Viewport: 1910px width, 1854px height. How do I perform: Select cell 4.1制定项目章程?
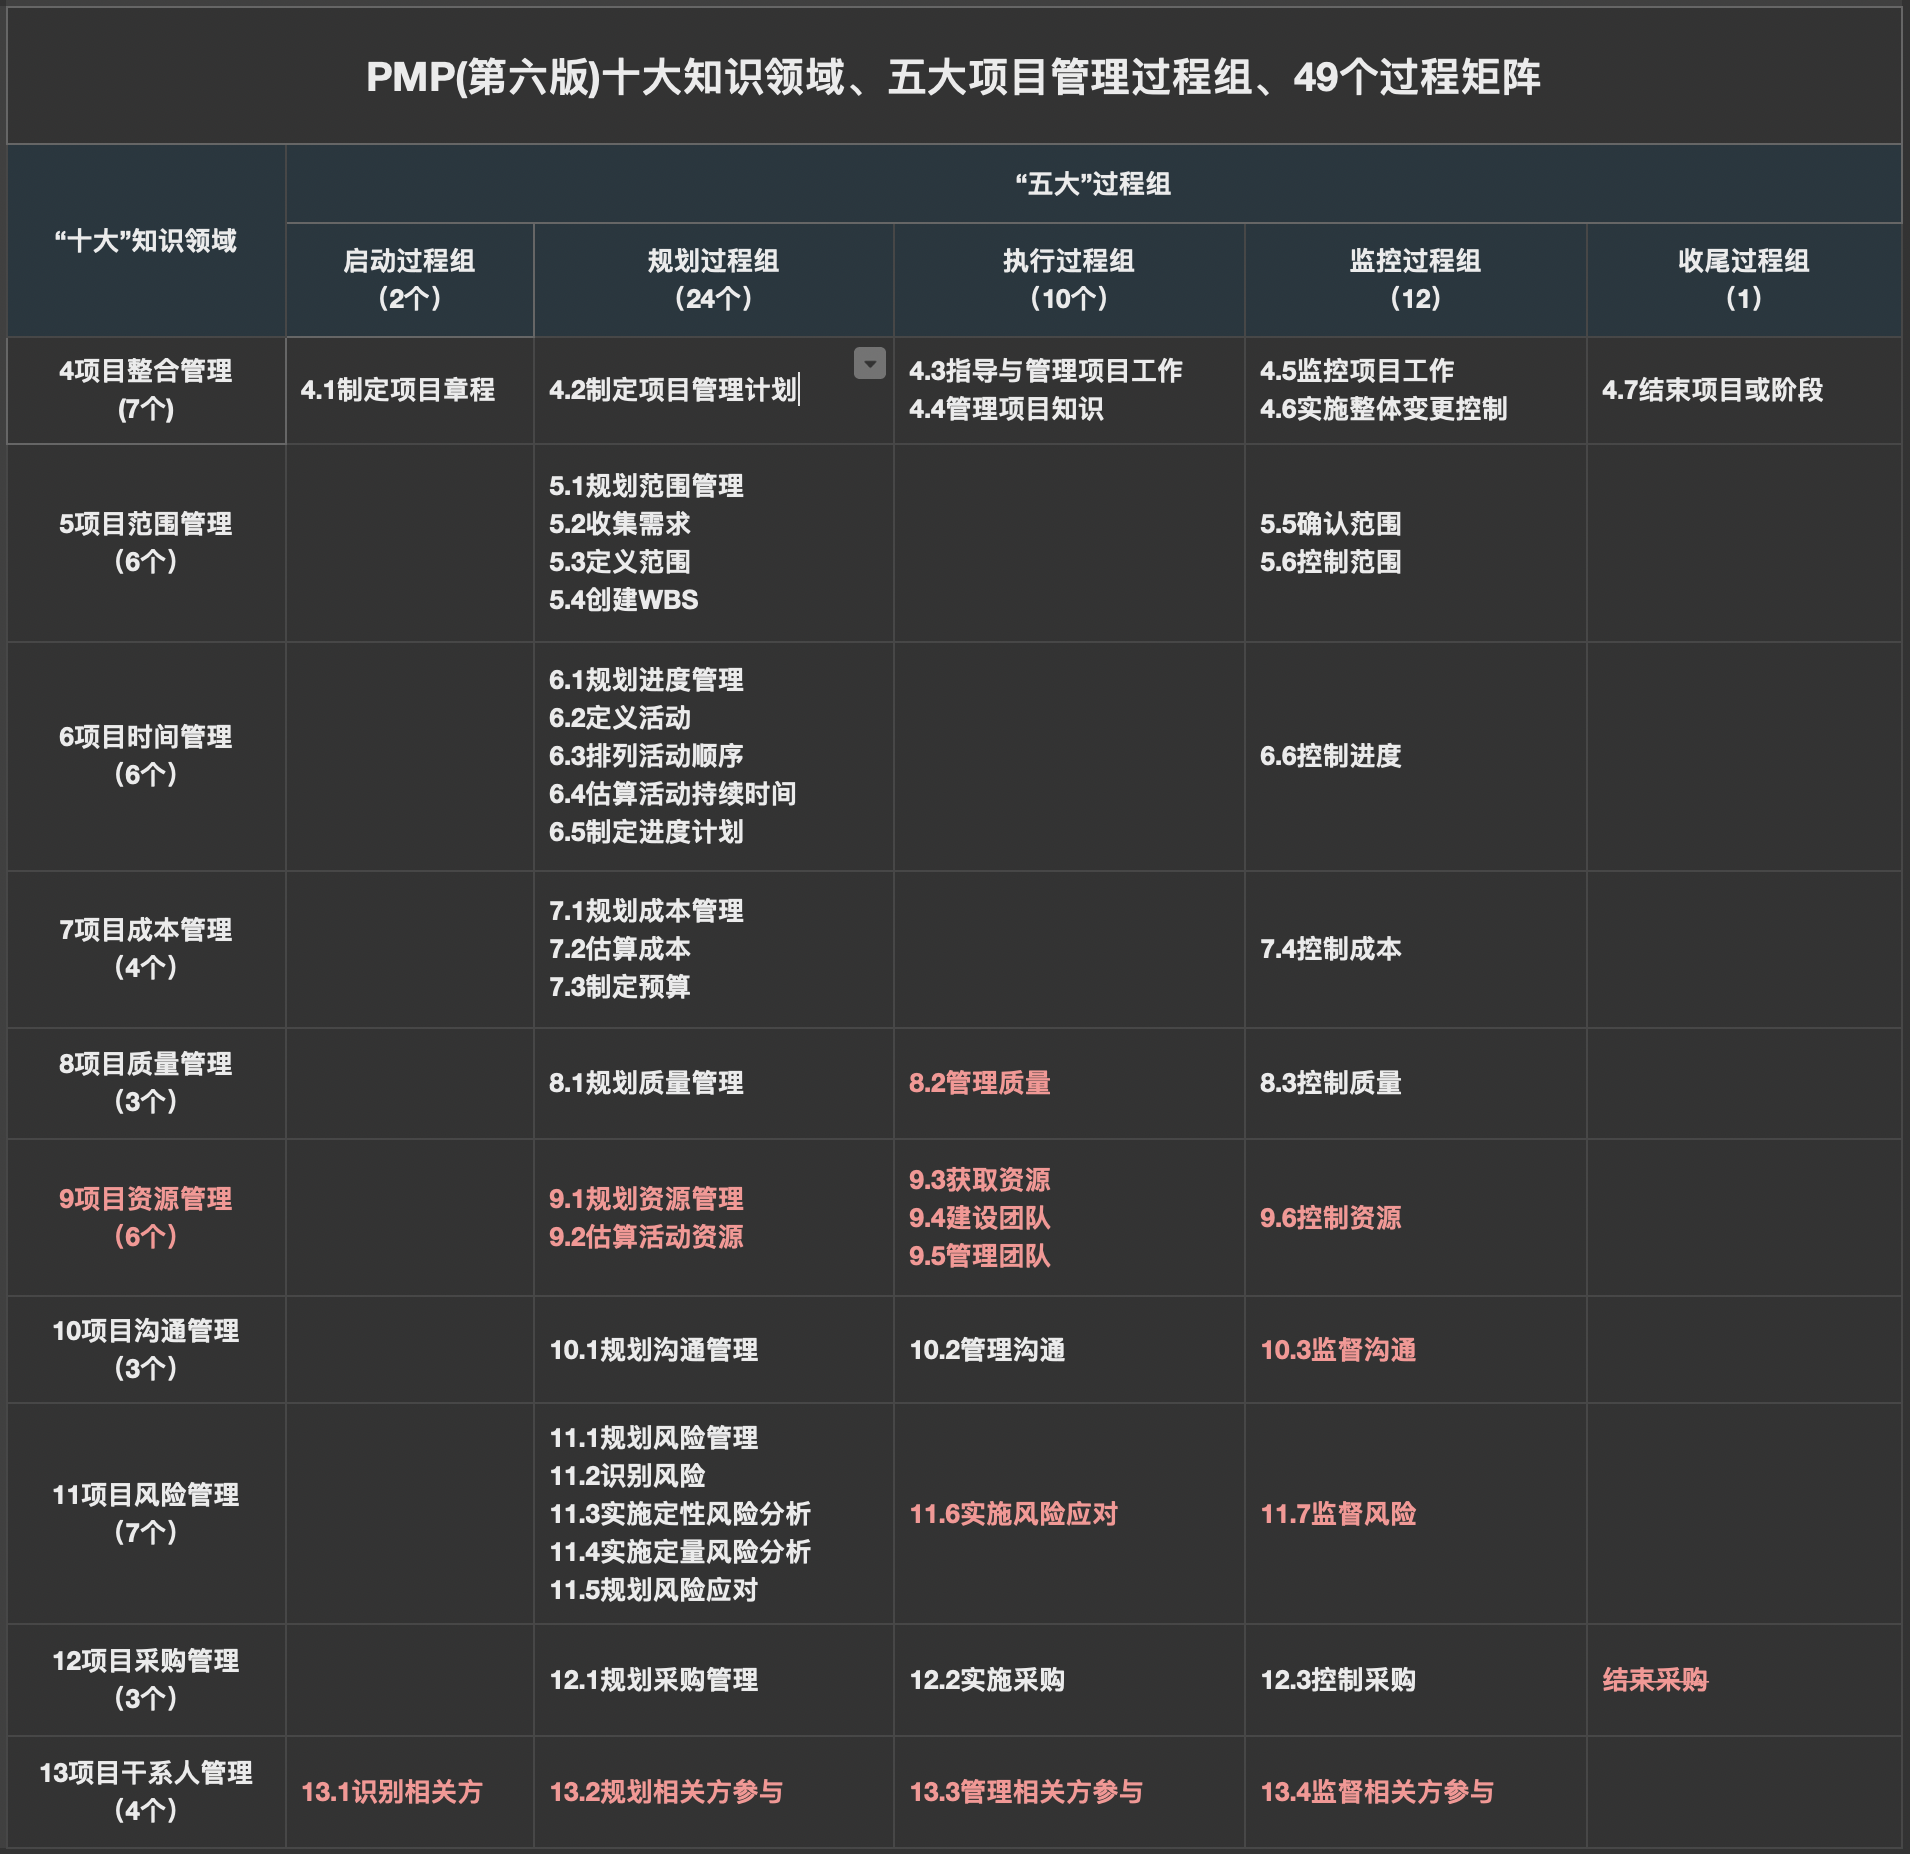point(410,390)
